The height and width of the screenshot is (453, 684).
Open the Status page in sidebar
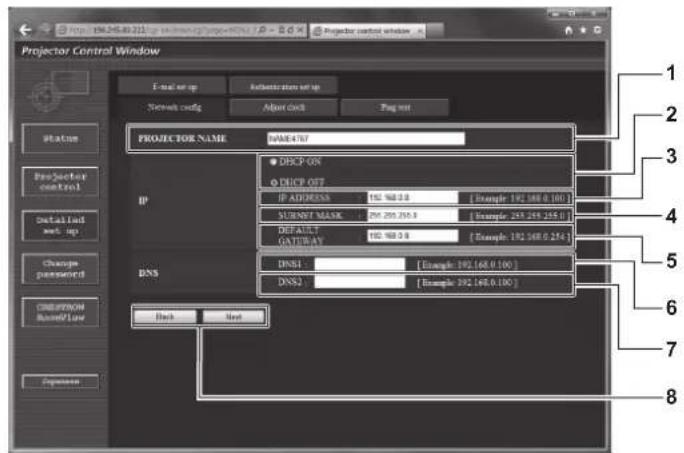(x=60, y=138)
